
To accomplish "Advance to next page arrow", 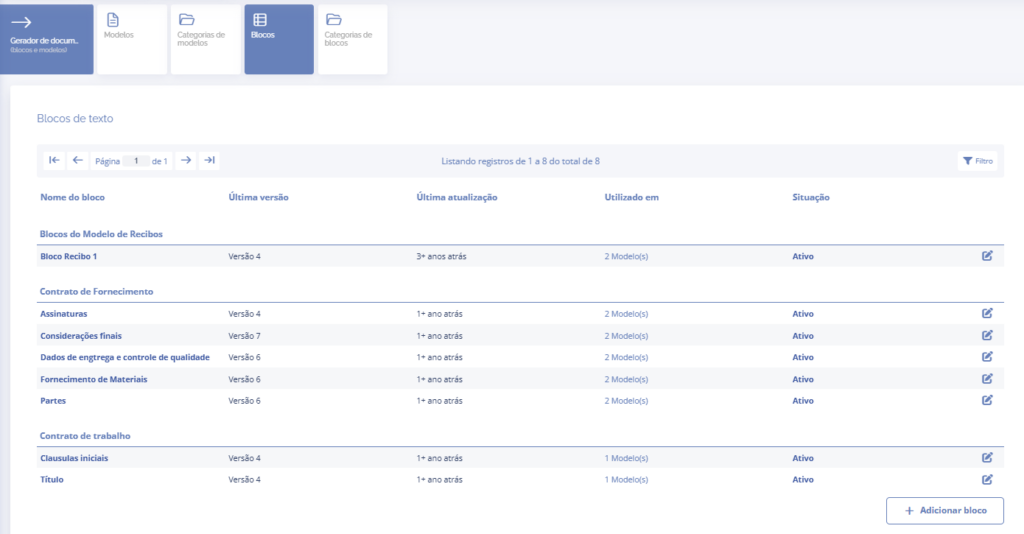I will (185, 160).
